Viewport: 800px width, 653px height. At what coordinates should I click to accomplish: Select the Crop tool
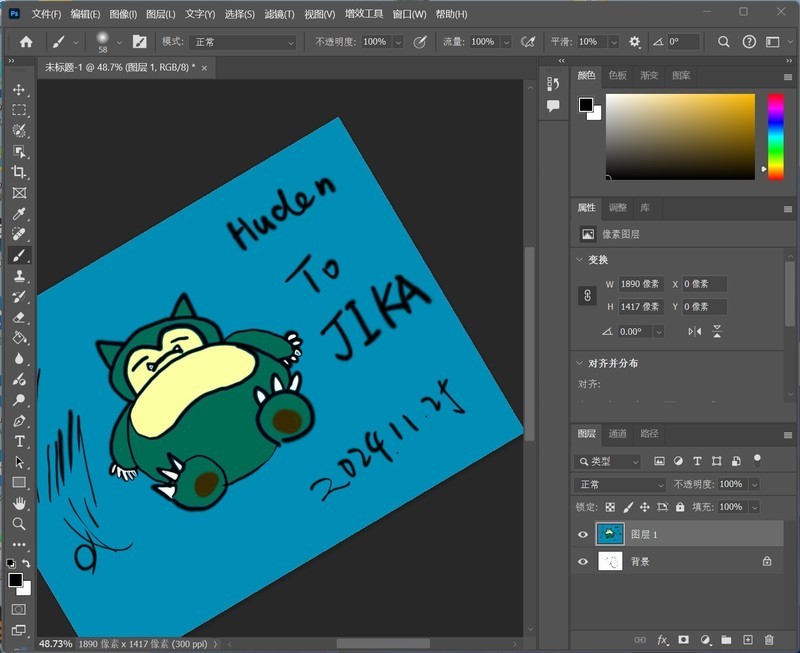(x=19, y=172)
